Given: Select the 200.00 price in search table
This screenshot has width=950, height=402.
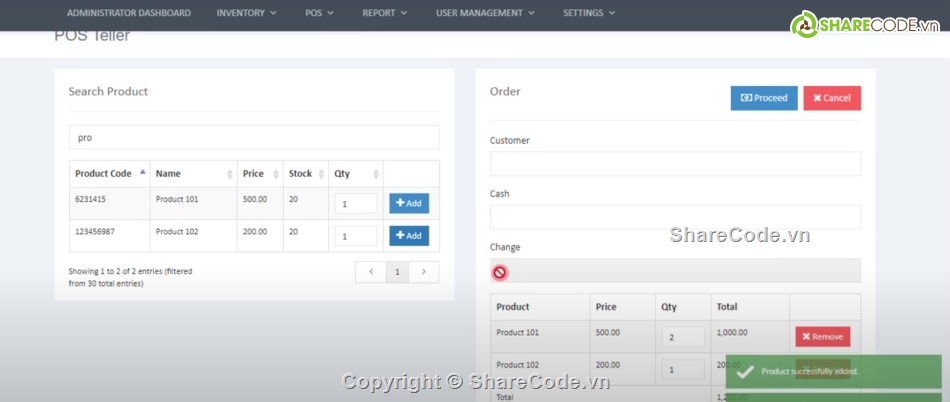Looking at the screenshot, I should click(255, 231).
